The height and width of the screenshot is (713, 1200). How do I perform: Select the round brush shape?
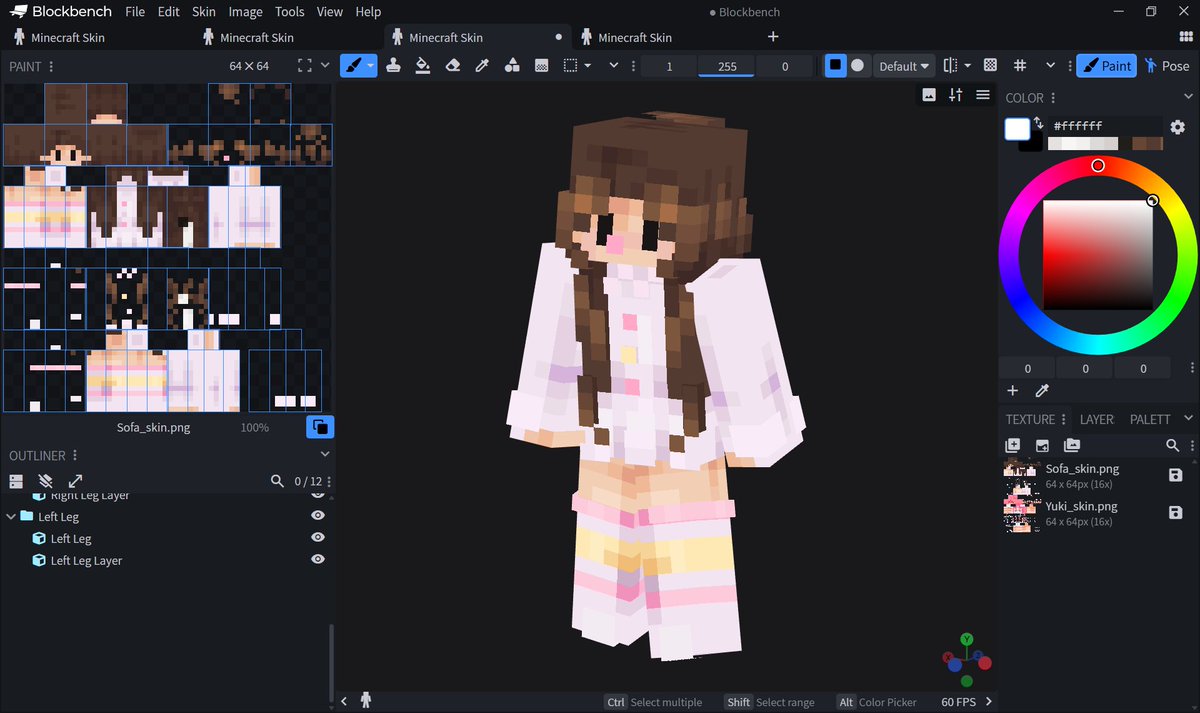click(x=857, y=66)
